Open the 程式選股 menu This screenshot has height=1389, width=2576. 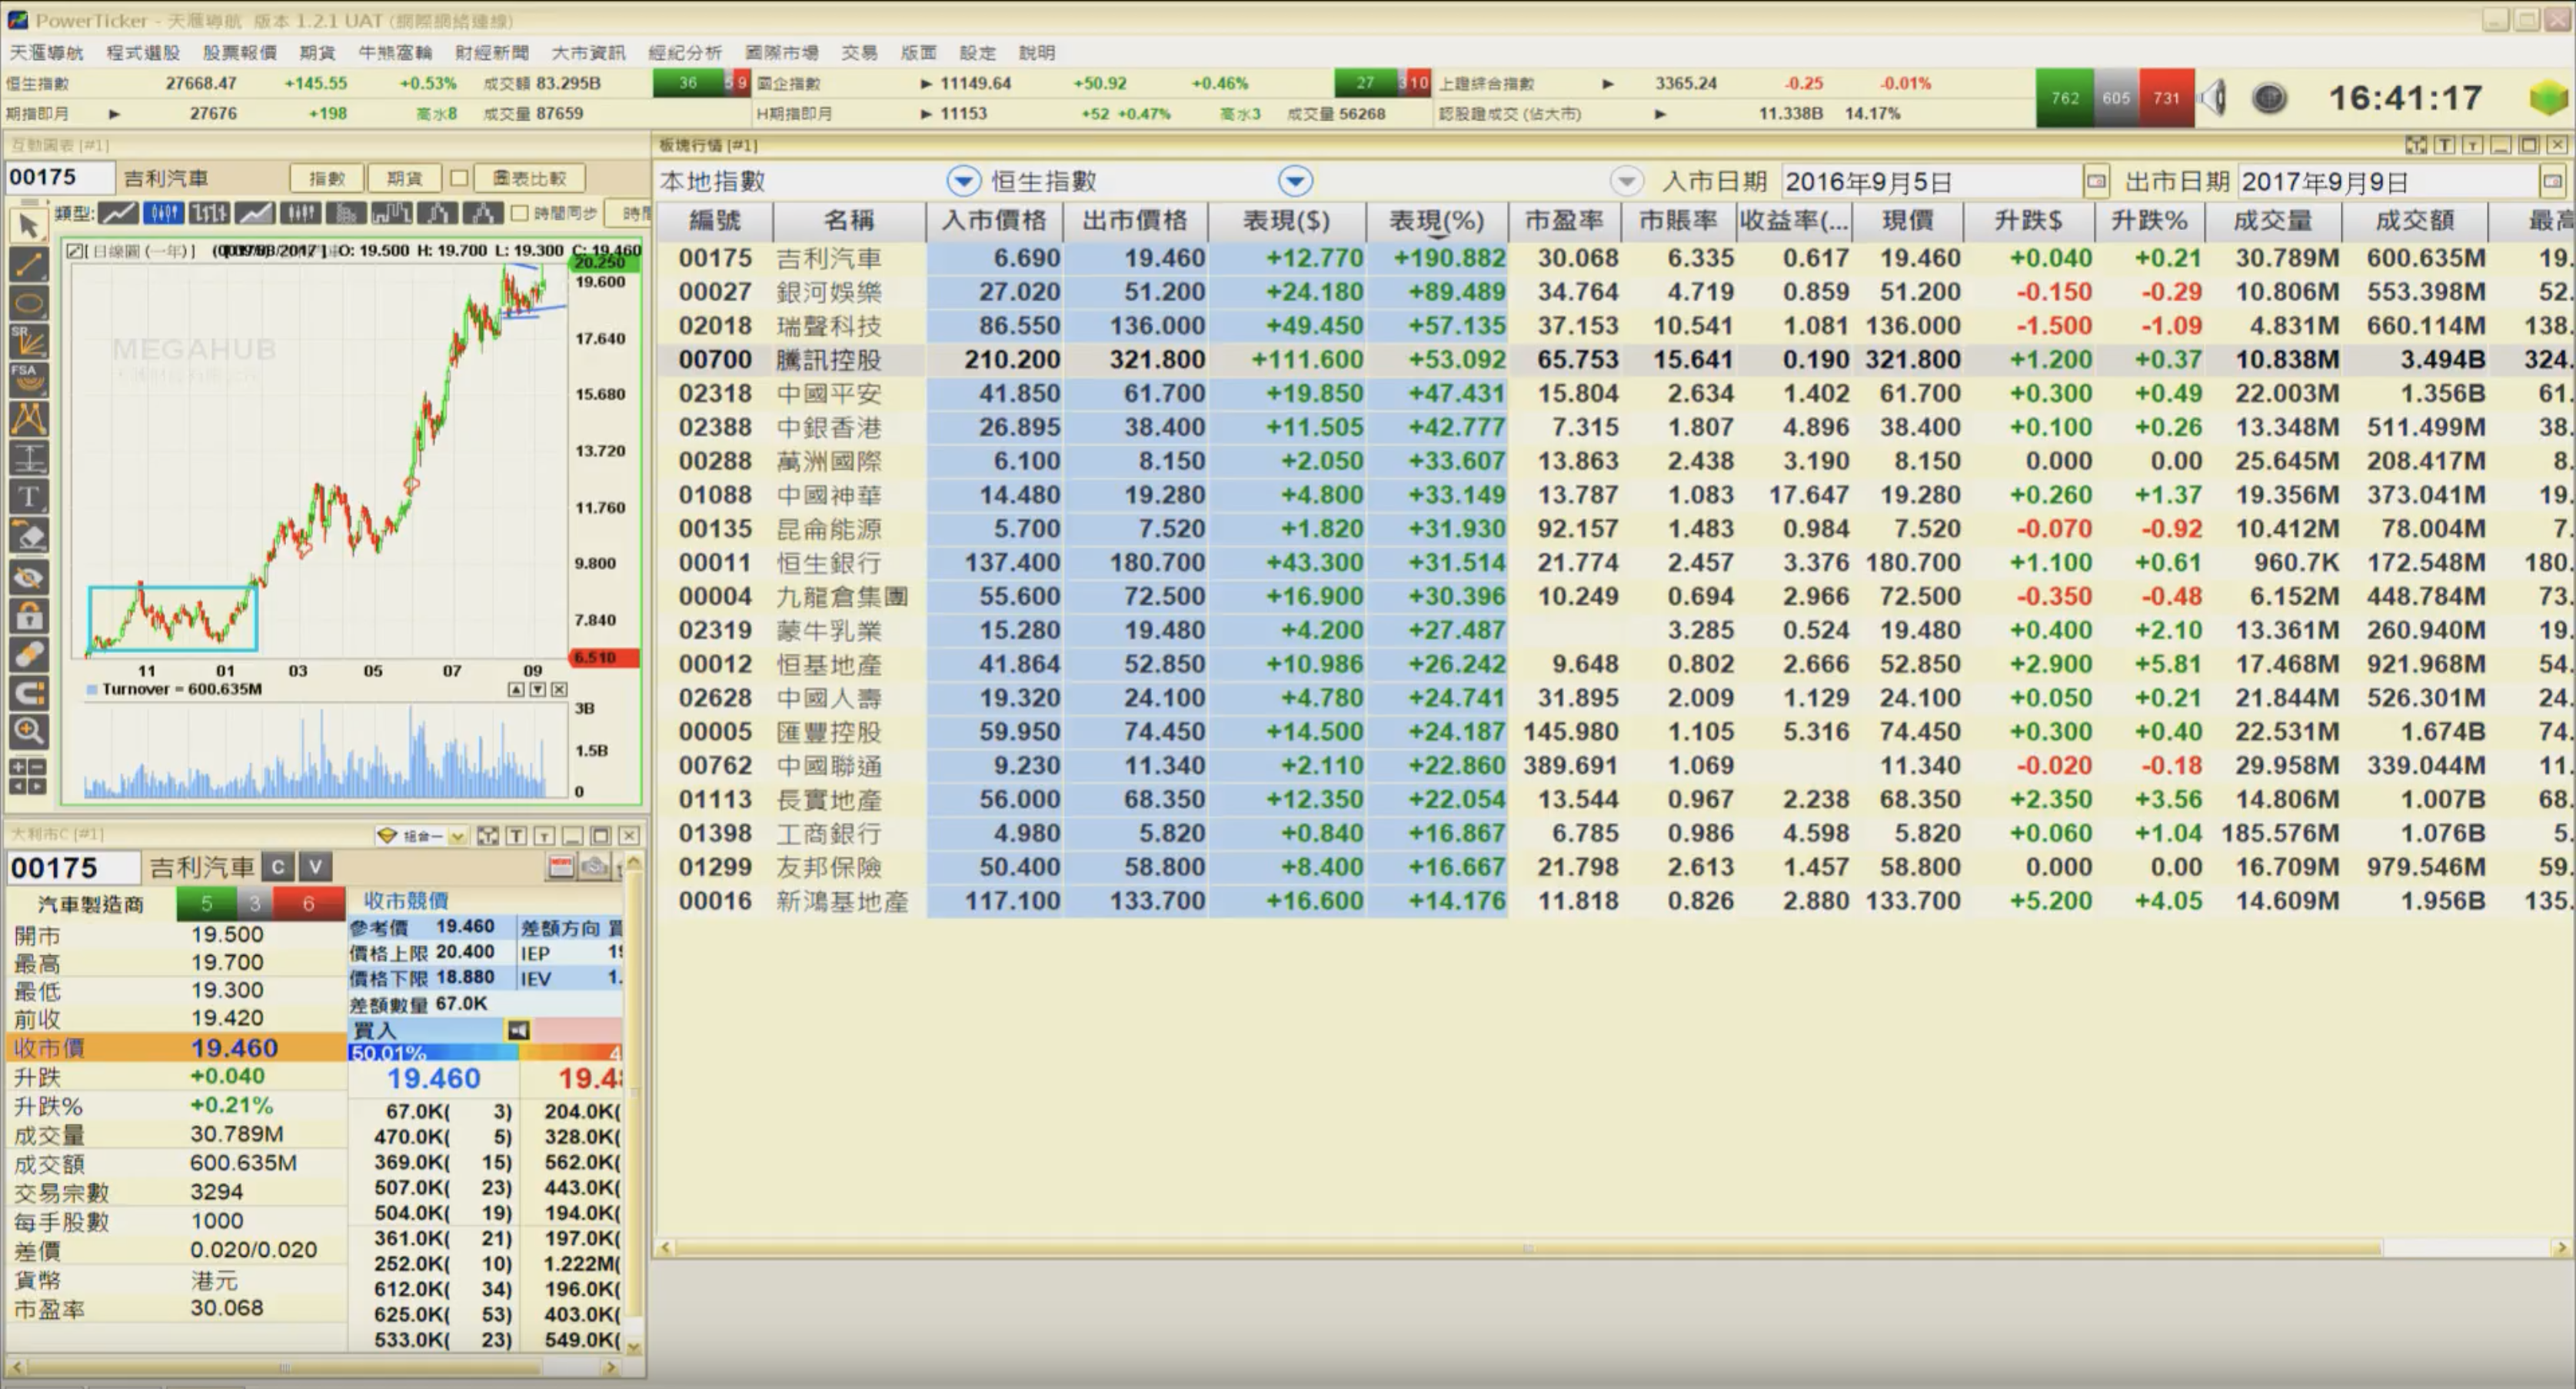[143, 53]
